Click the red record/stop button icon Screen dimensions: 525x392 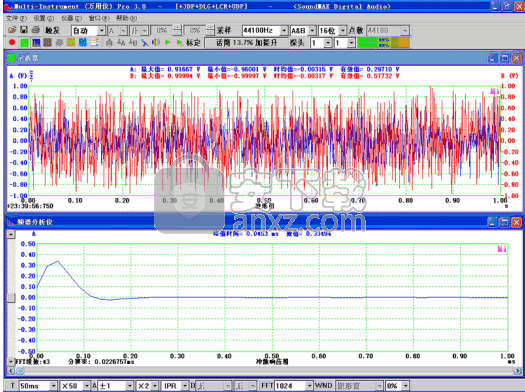point(12,43)
